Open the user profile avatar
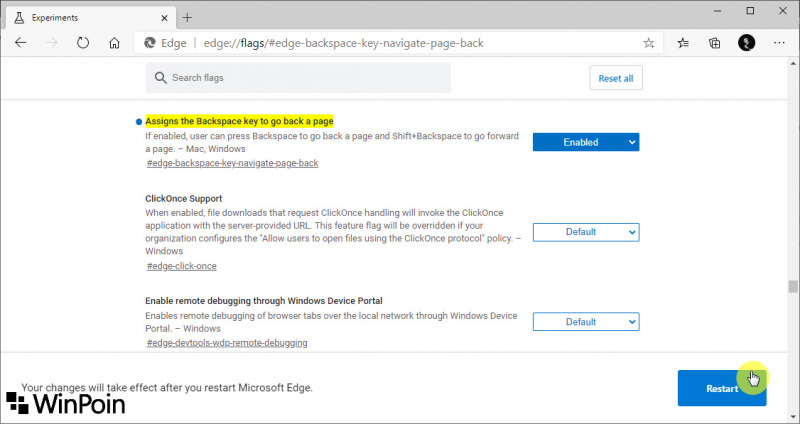This screenshot has height=424, width=800. click(746, 43)
